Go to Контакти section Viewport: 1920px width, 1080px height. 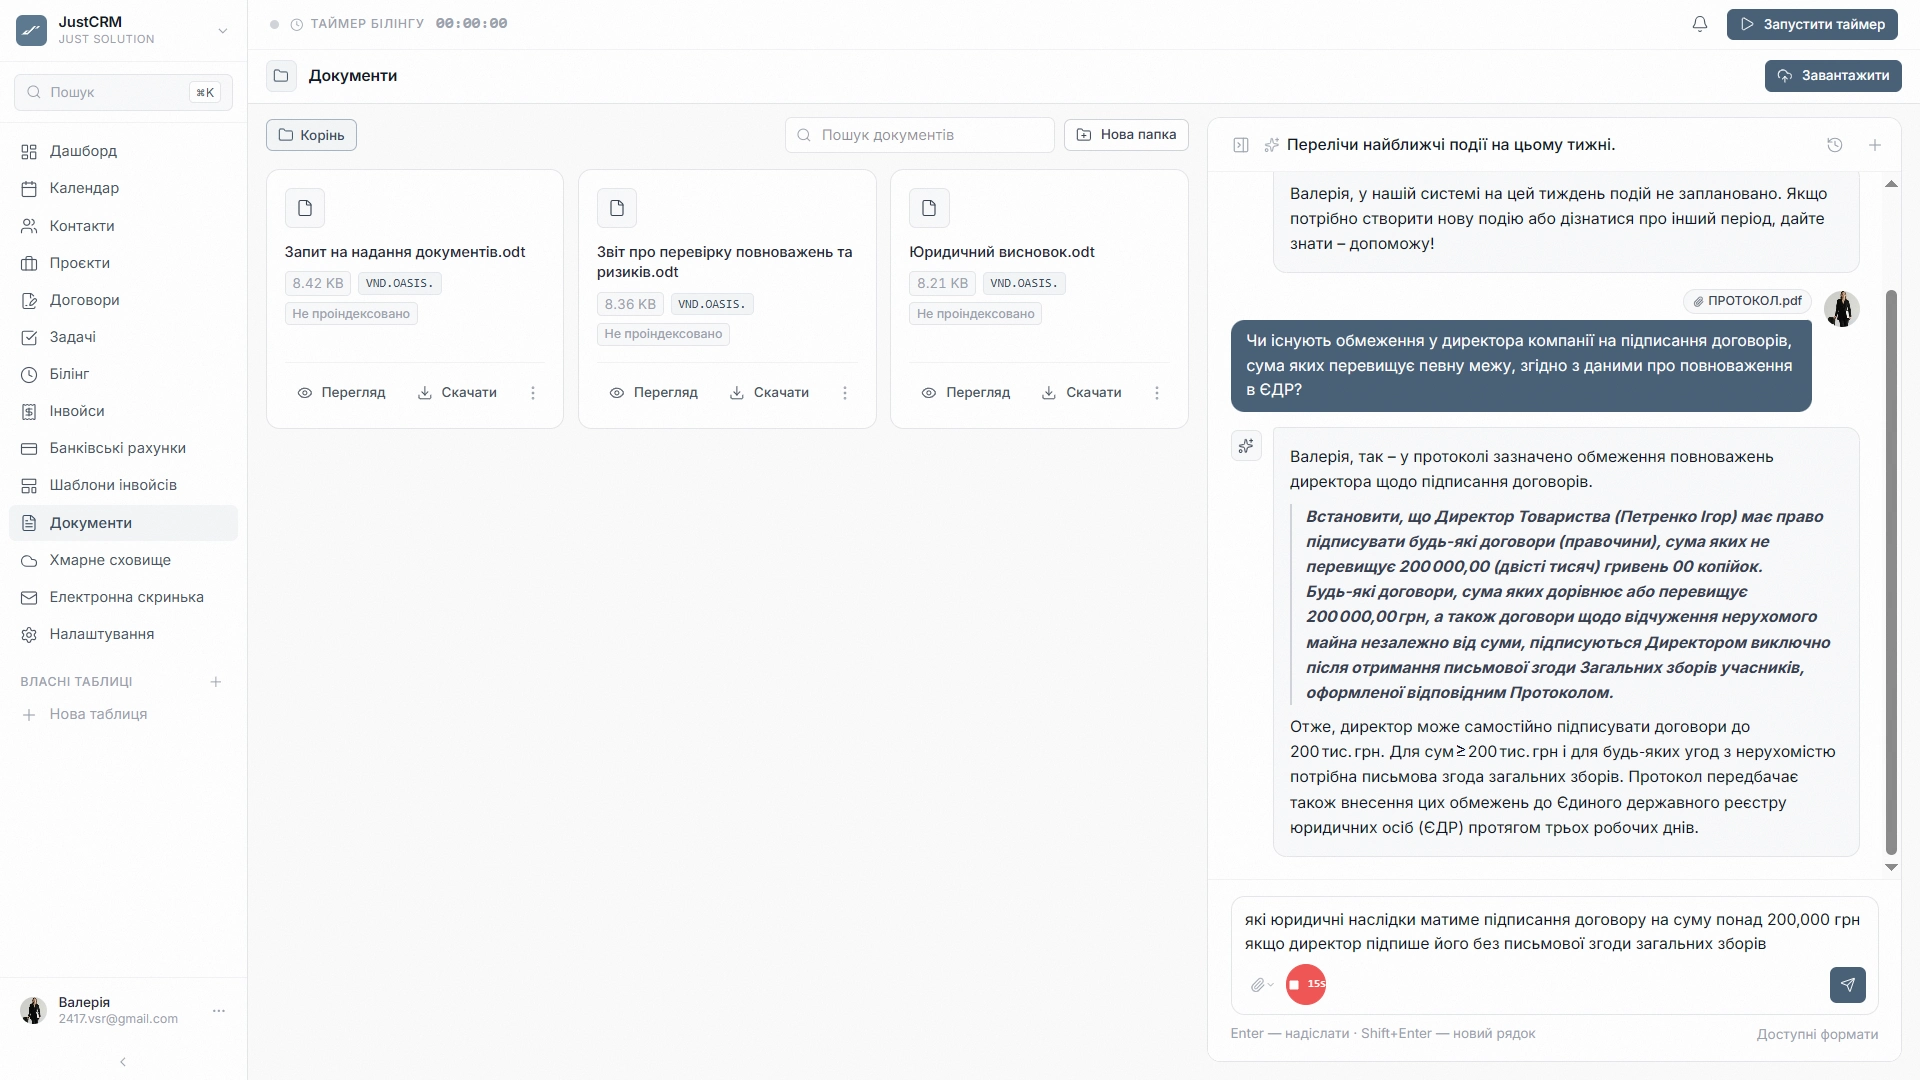123,226
